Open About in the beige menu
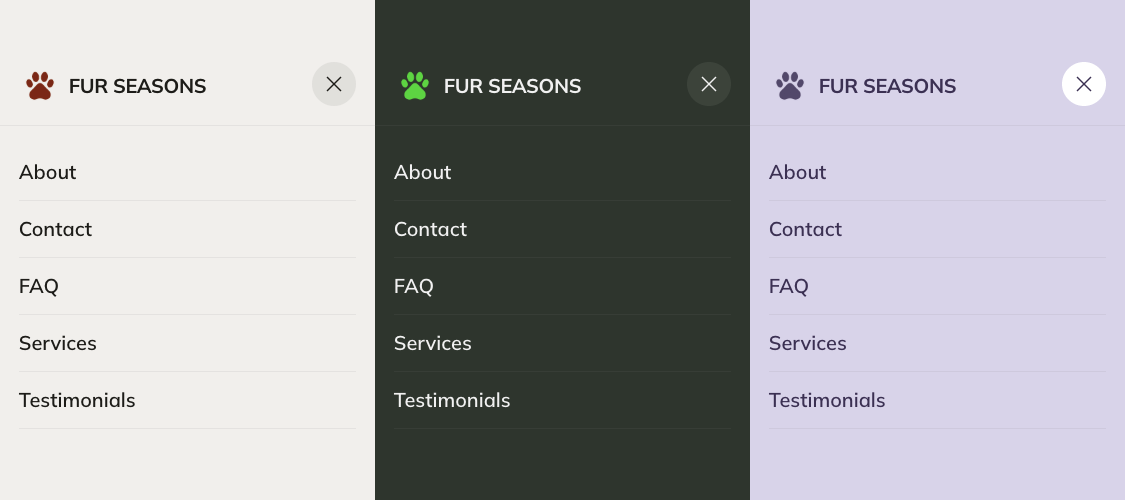Screen dimensions: 1125x500 click(48, 172)
